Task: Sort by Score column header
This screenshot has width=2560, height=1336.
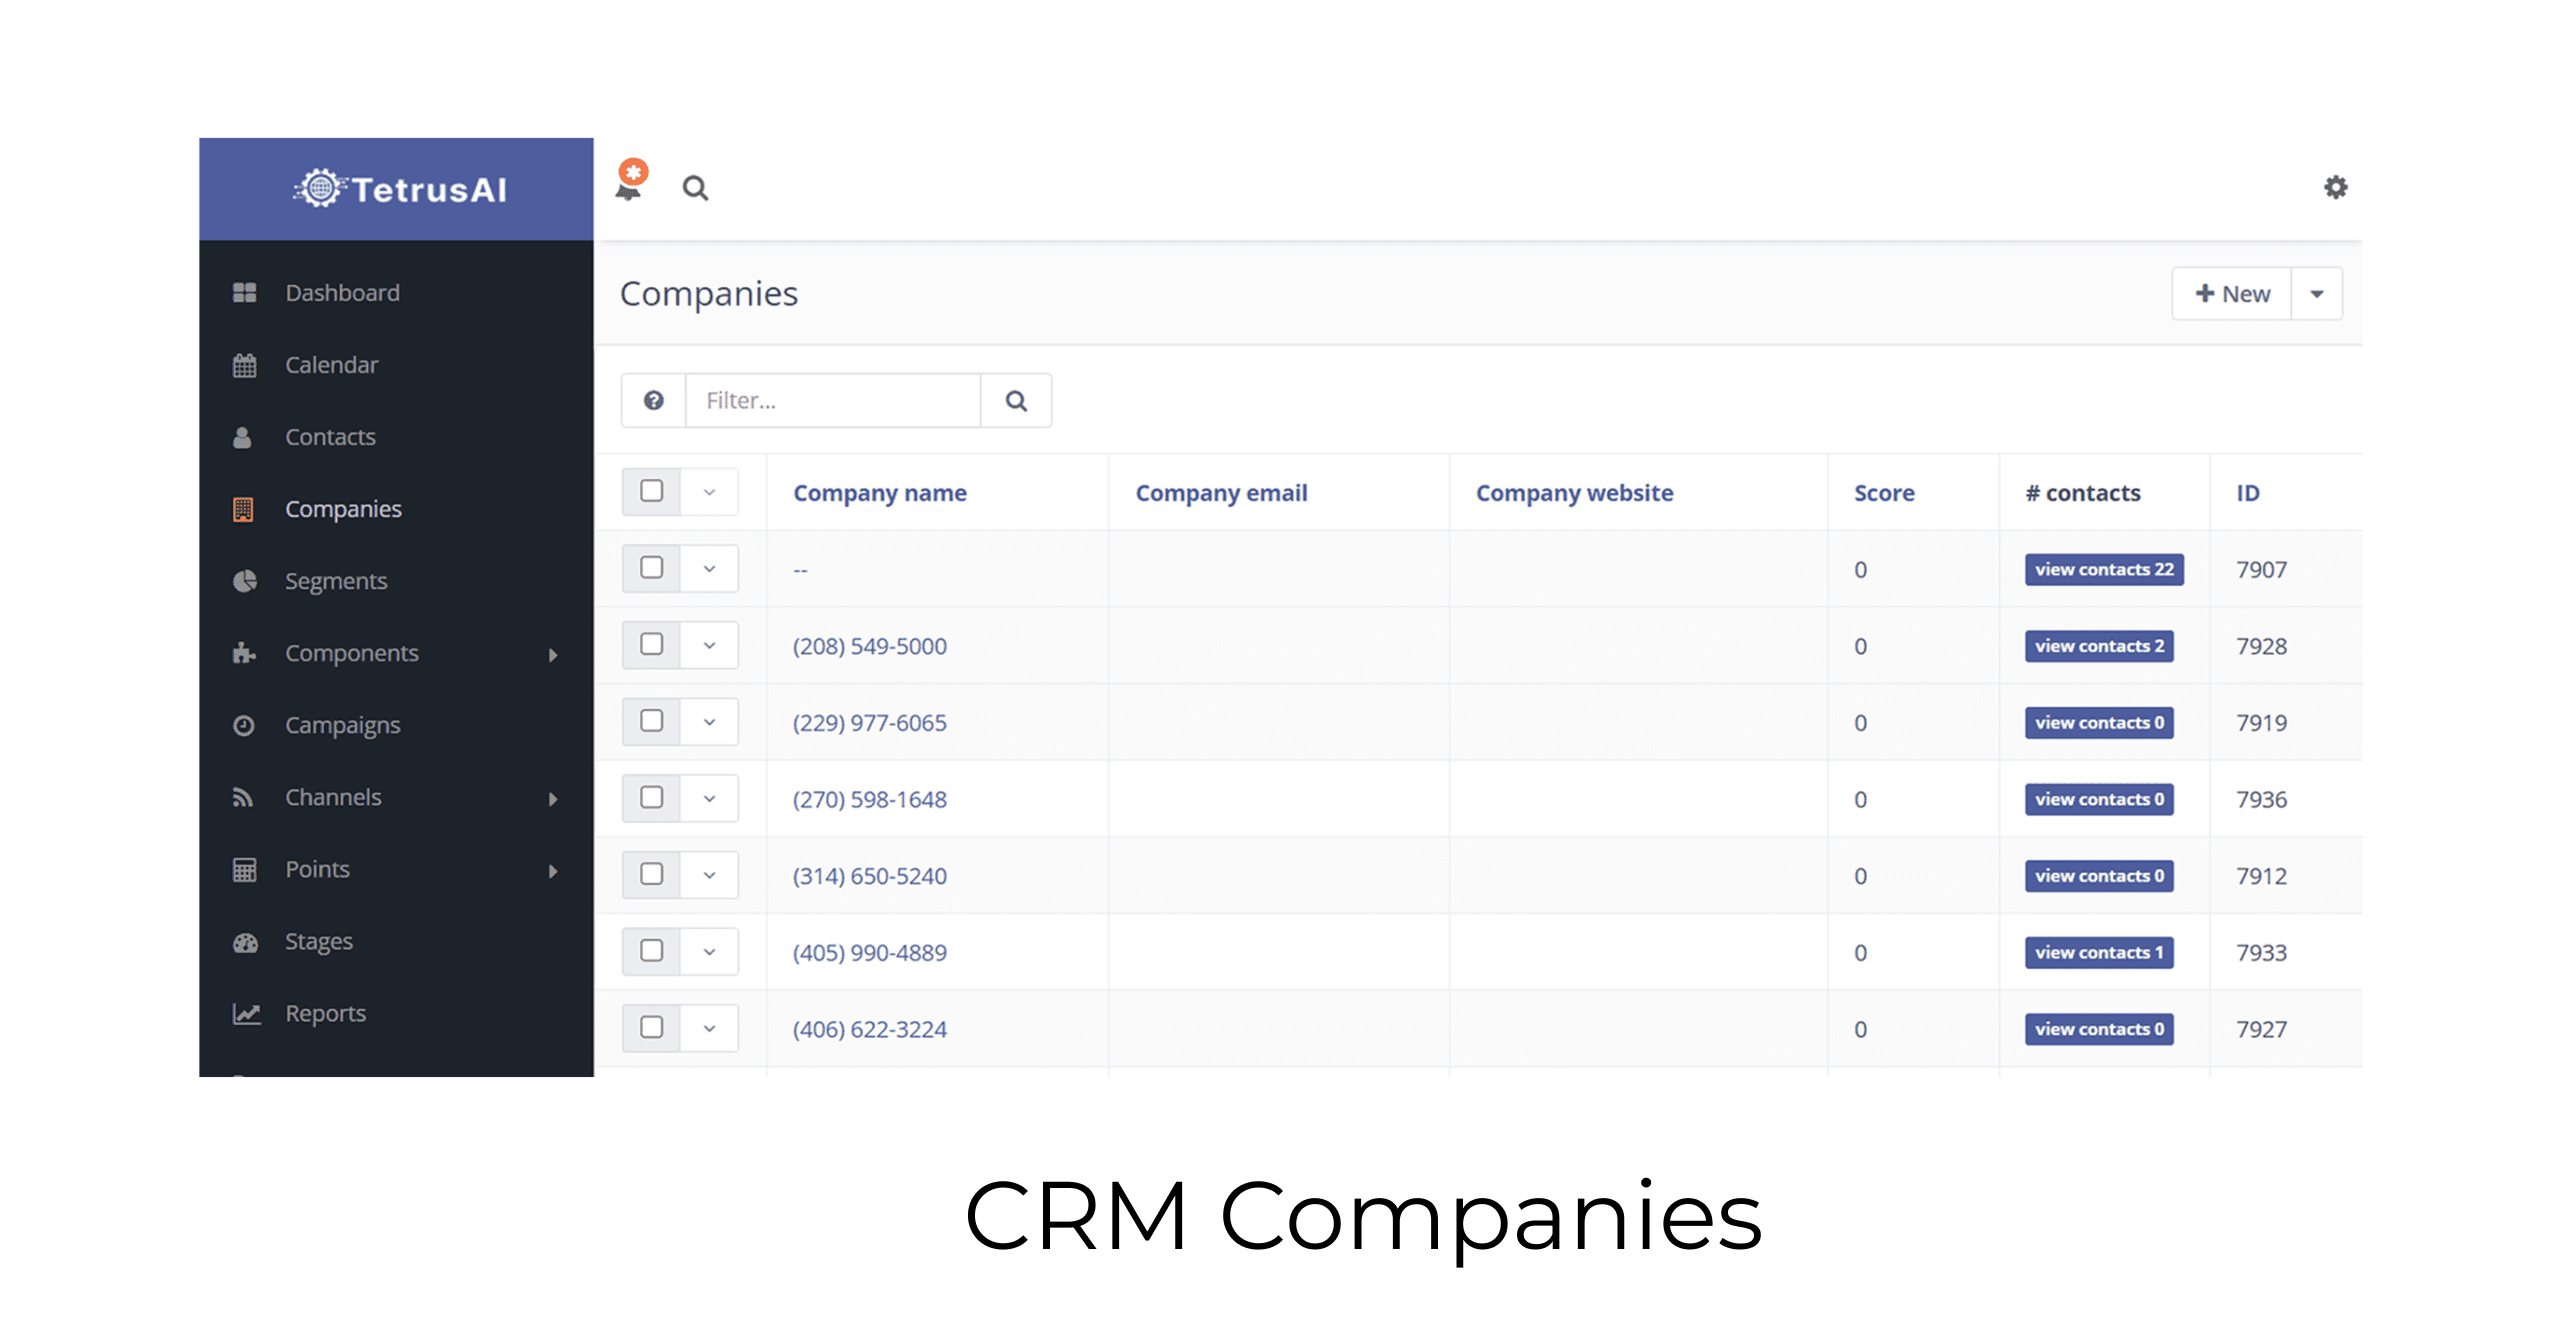Action: point(1884,493)
